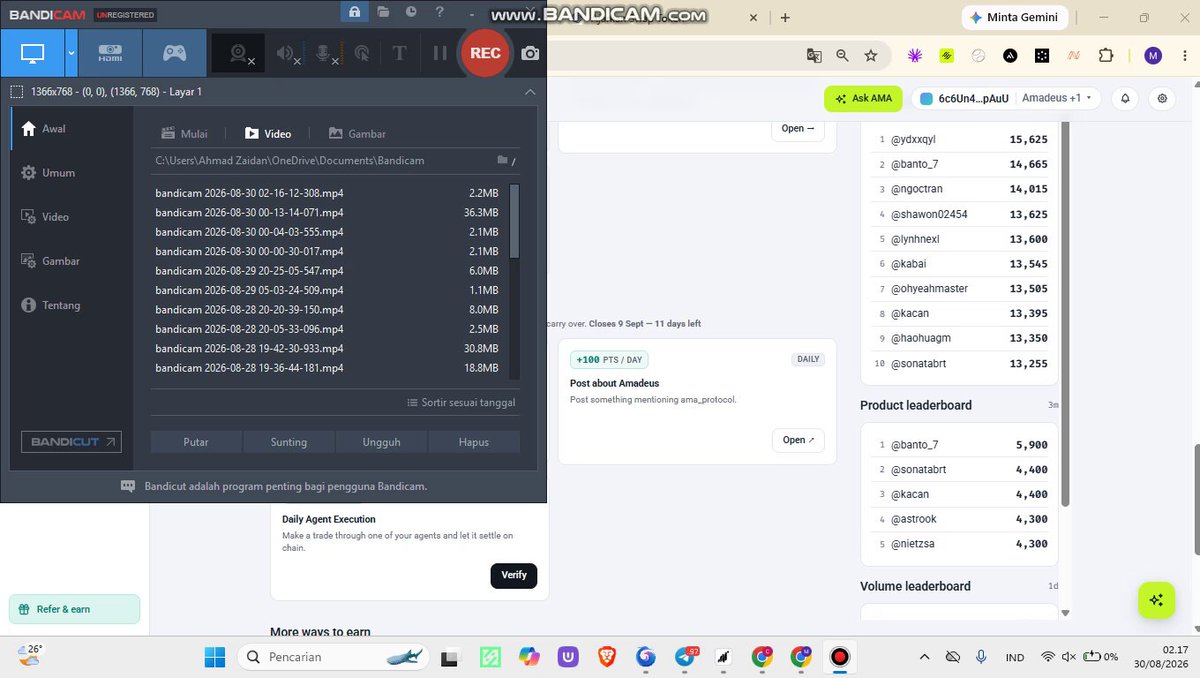This screenshot has height=678, width=1200.
Task: Start recording with the red REC button
Action: point(485,53)
